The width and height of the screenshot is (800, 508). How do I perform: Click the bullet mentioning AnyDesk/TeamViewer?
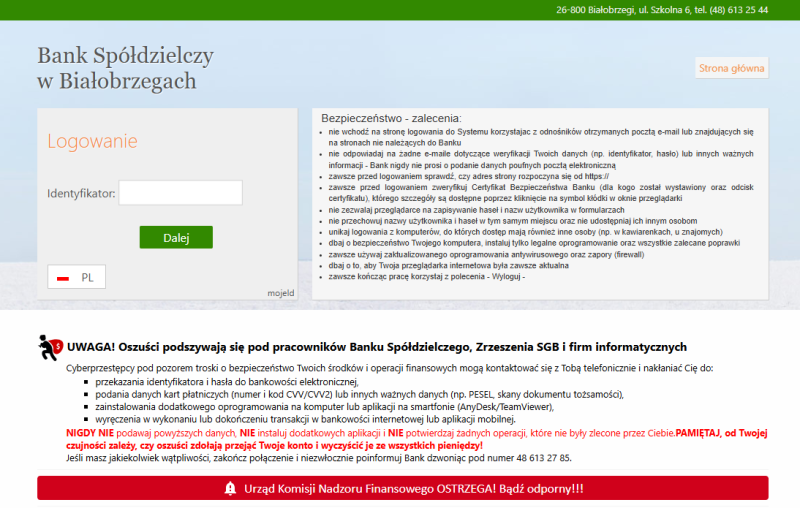click(324, 407)
